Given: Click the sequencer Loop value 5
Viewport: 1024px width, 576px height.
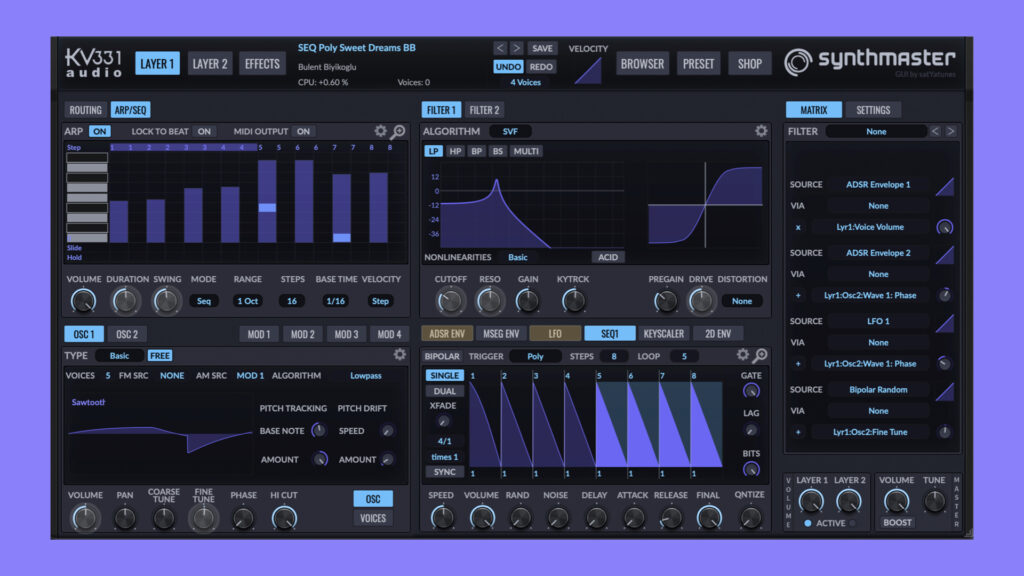Looking at the screenshot, I should [684, 356].
